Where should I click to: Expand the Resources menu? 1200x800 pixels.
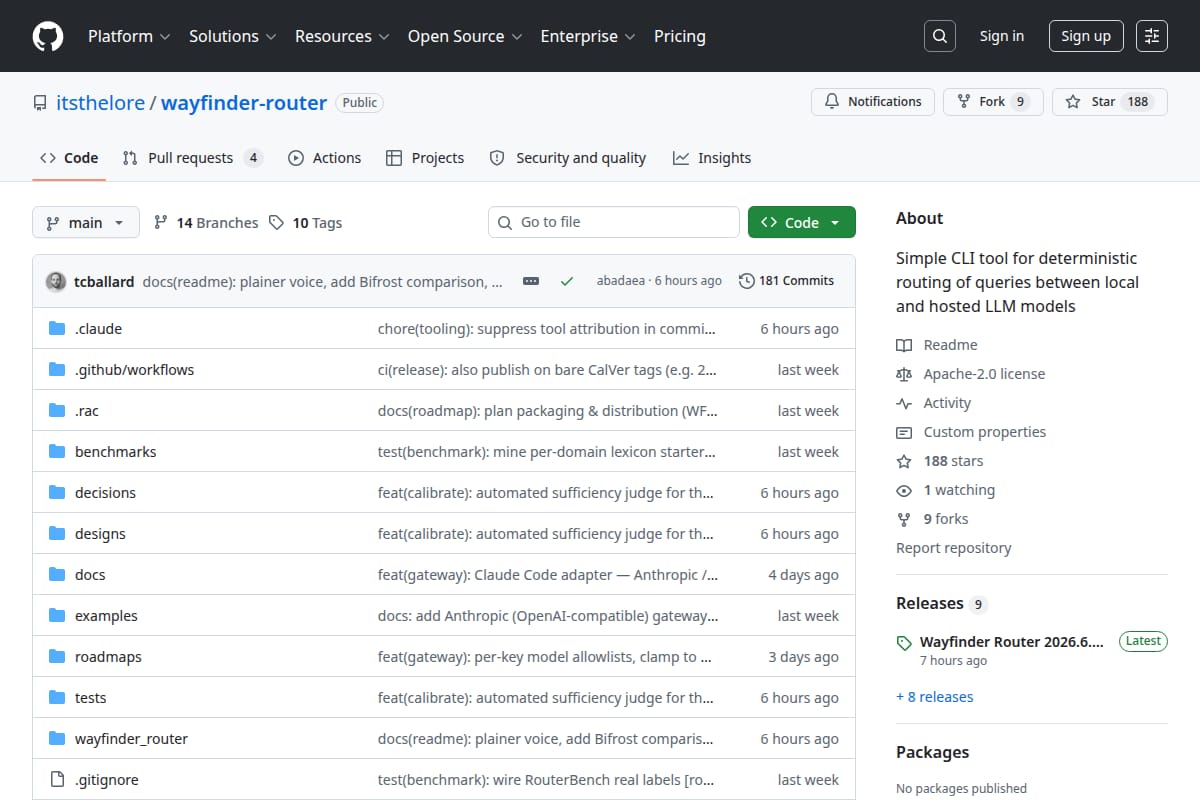point(341,36)
